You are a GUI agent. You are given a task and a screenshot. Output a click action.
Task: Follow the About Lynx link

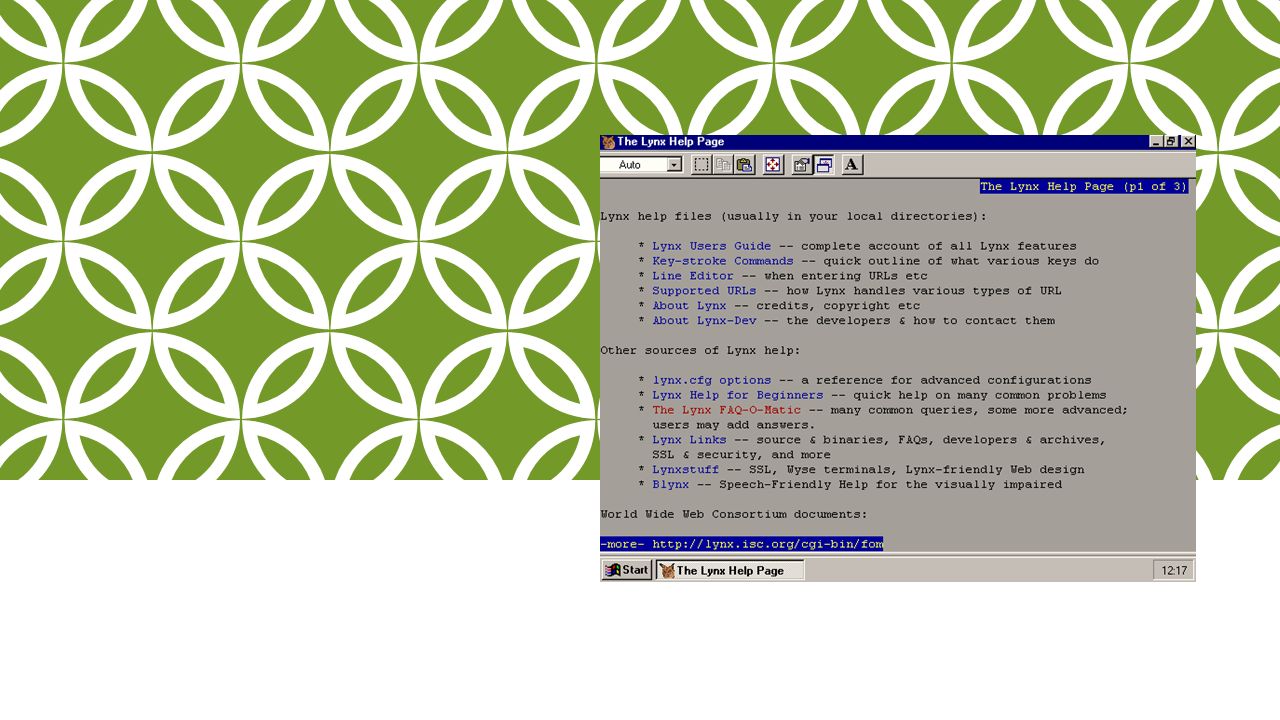click(689, 306)
